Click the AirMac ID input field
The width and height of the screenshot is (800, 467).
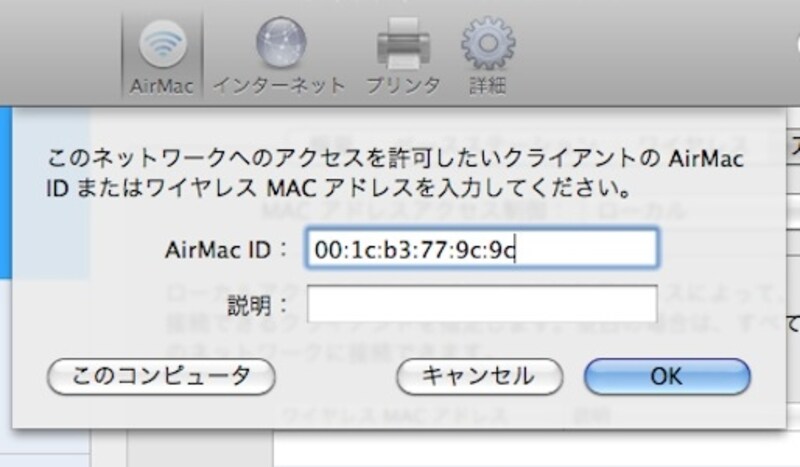click(x=482, y=249)
